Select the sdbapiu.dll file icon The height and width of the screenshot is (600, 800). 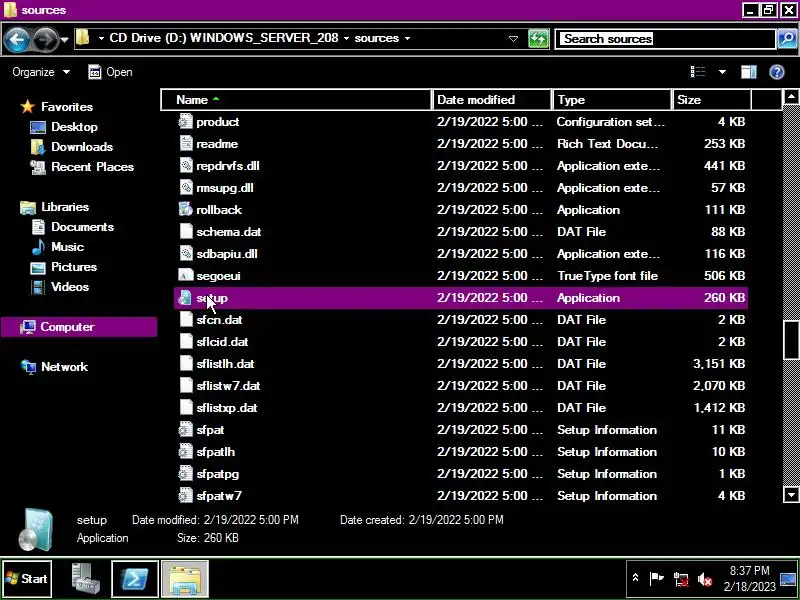coord(186,253)
